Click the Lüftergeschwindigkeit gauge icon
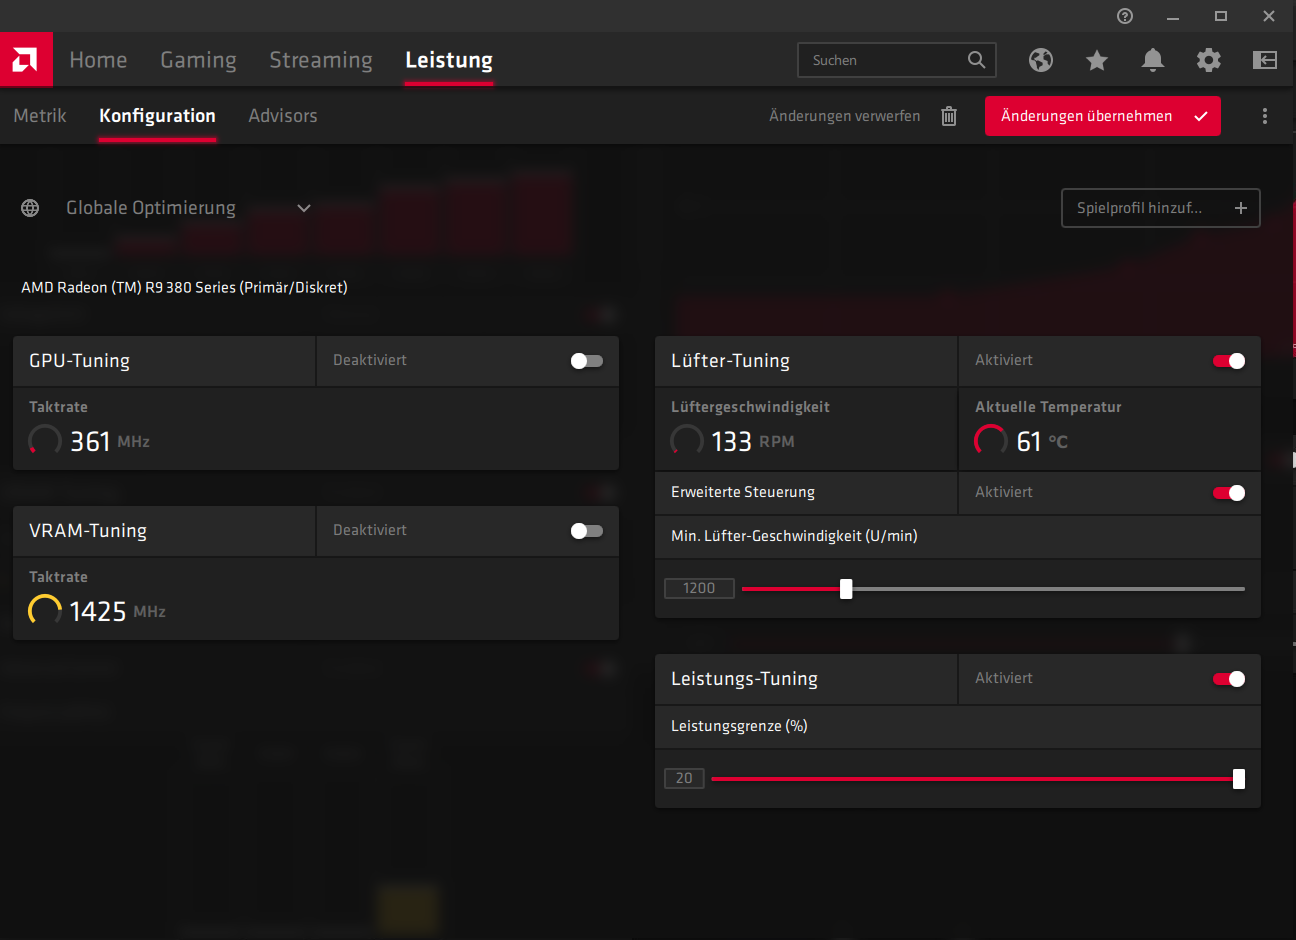1296x940 pixels. (687, 441)
